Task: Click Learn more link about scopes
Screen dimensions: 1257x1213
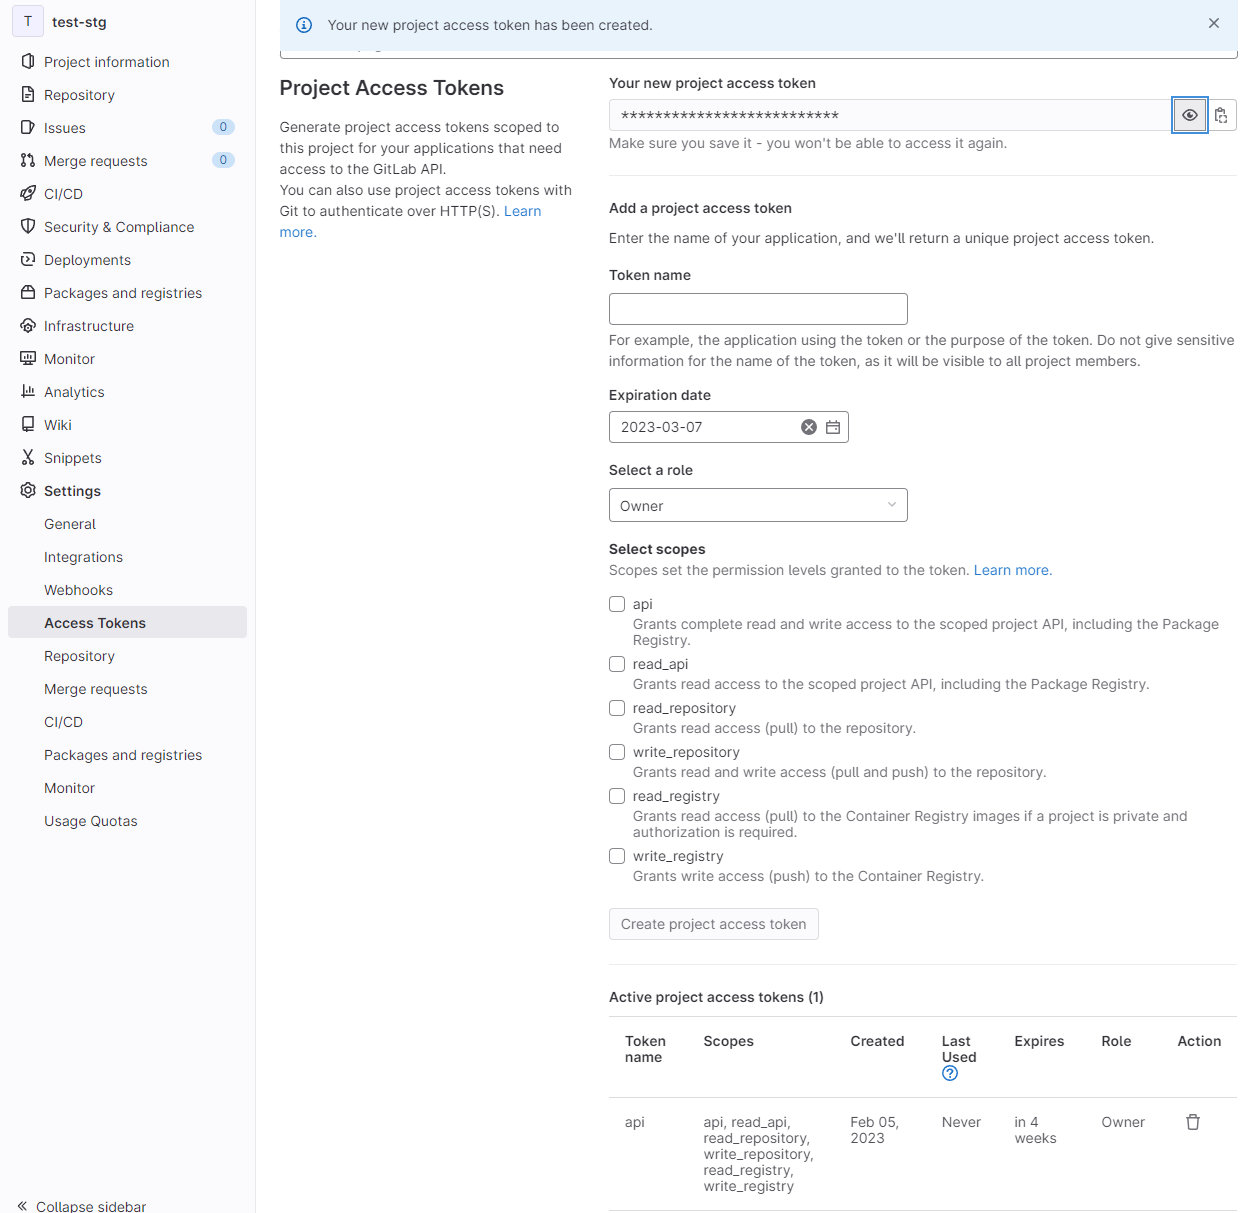Action: pyautogui.click(x=1012, y=570)
